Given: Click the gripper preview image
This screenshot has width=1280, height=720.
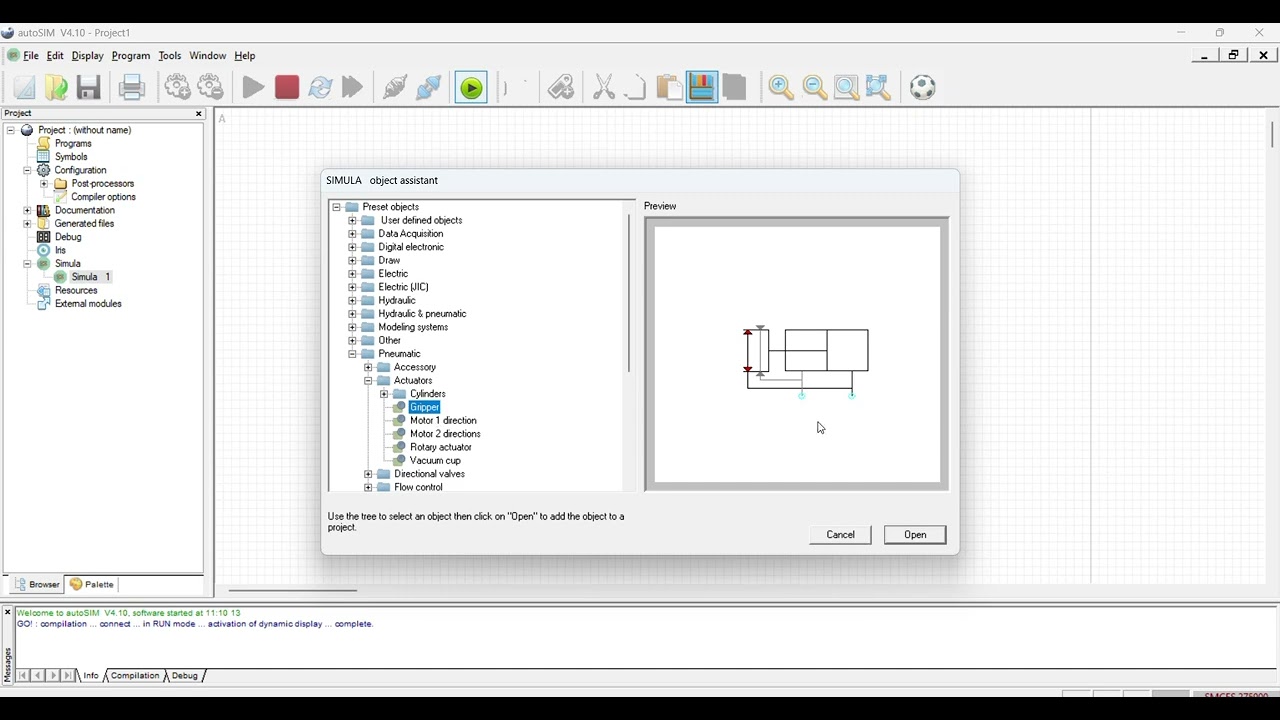Looking at the screenshot, I should (x=807, y=361).
